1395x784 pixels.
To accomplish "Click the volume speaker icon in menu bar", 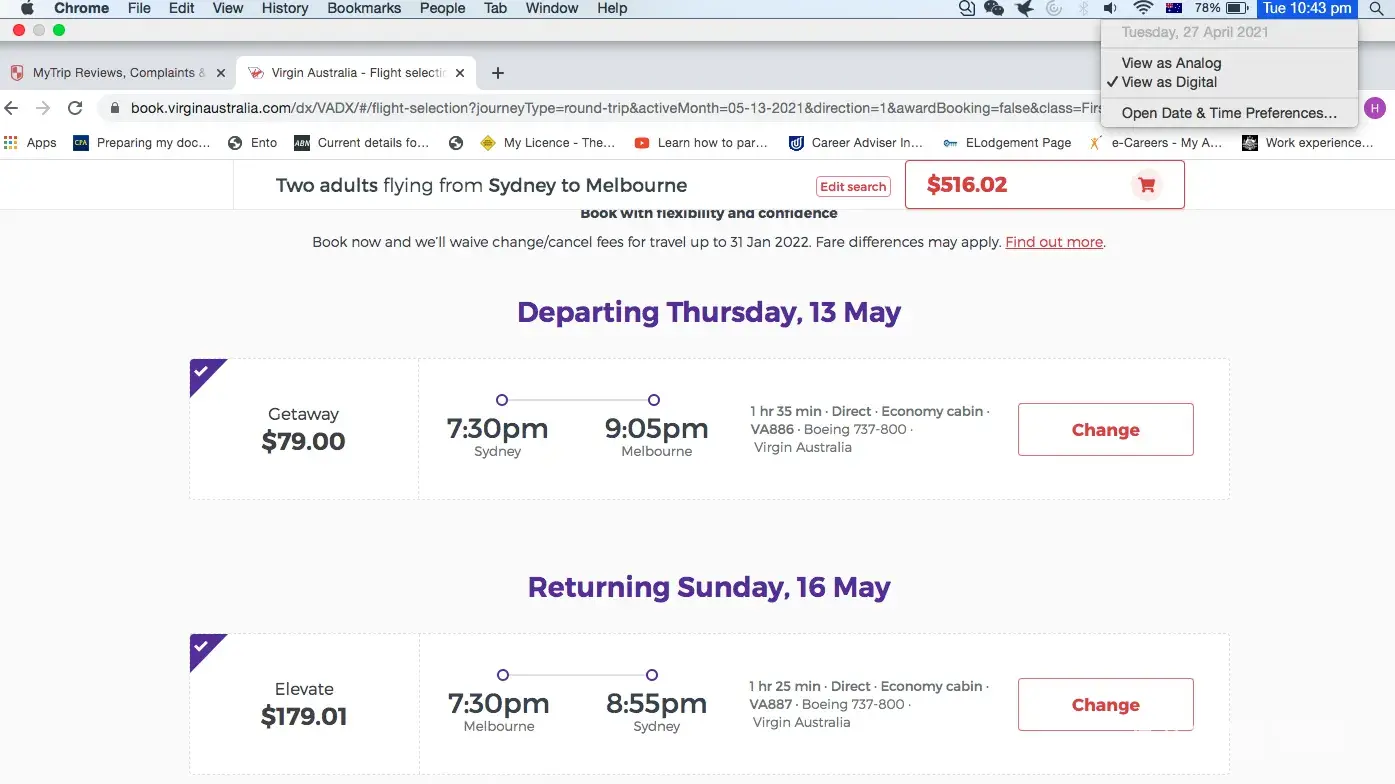I will 1110,8.
